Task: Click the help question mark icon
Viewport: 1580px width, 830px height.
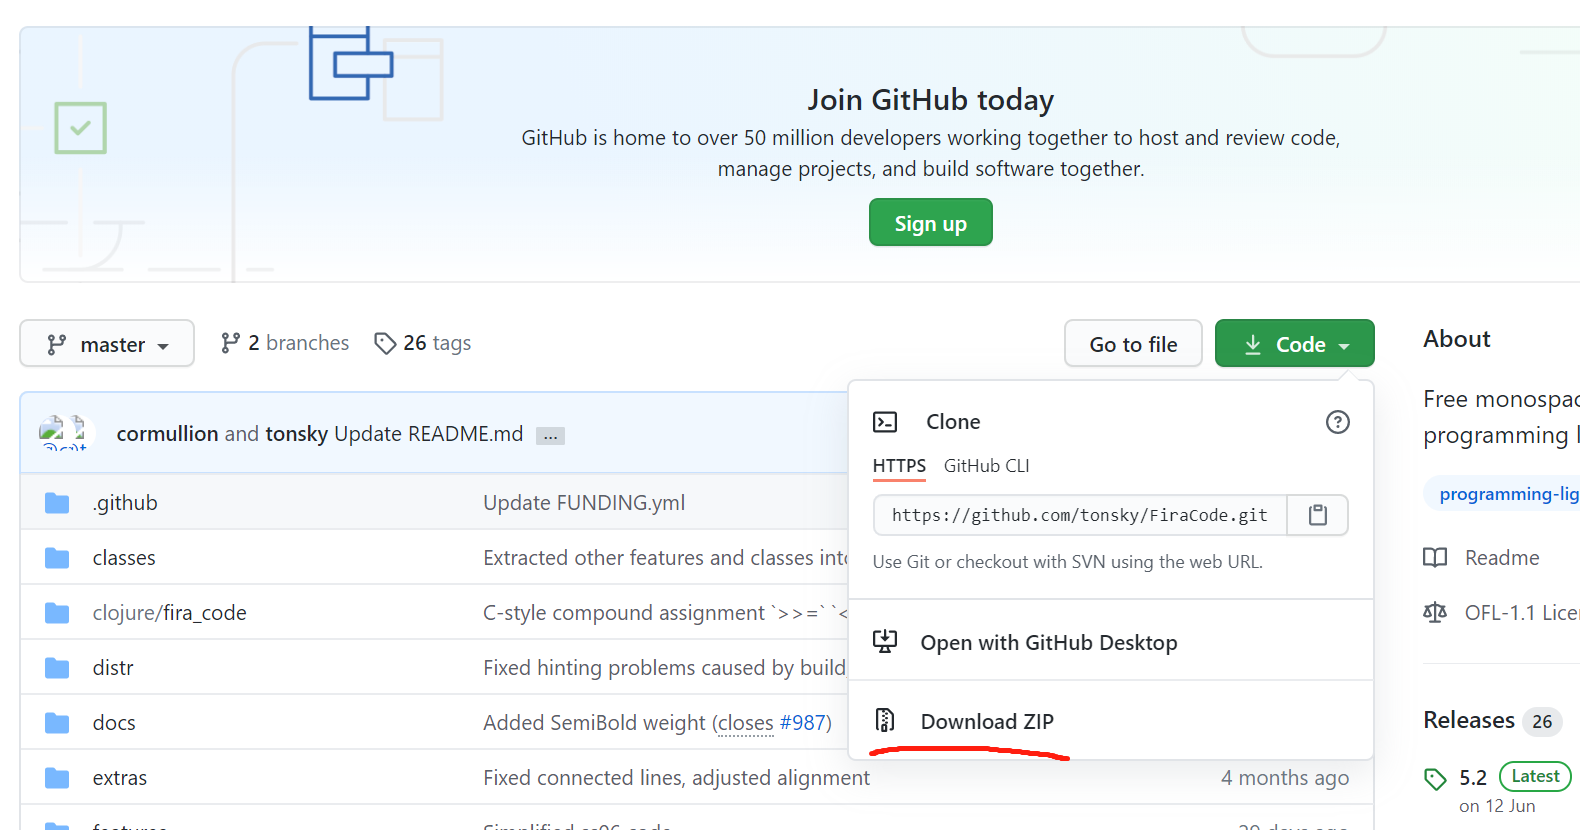Action: (x=1337, y=422)
